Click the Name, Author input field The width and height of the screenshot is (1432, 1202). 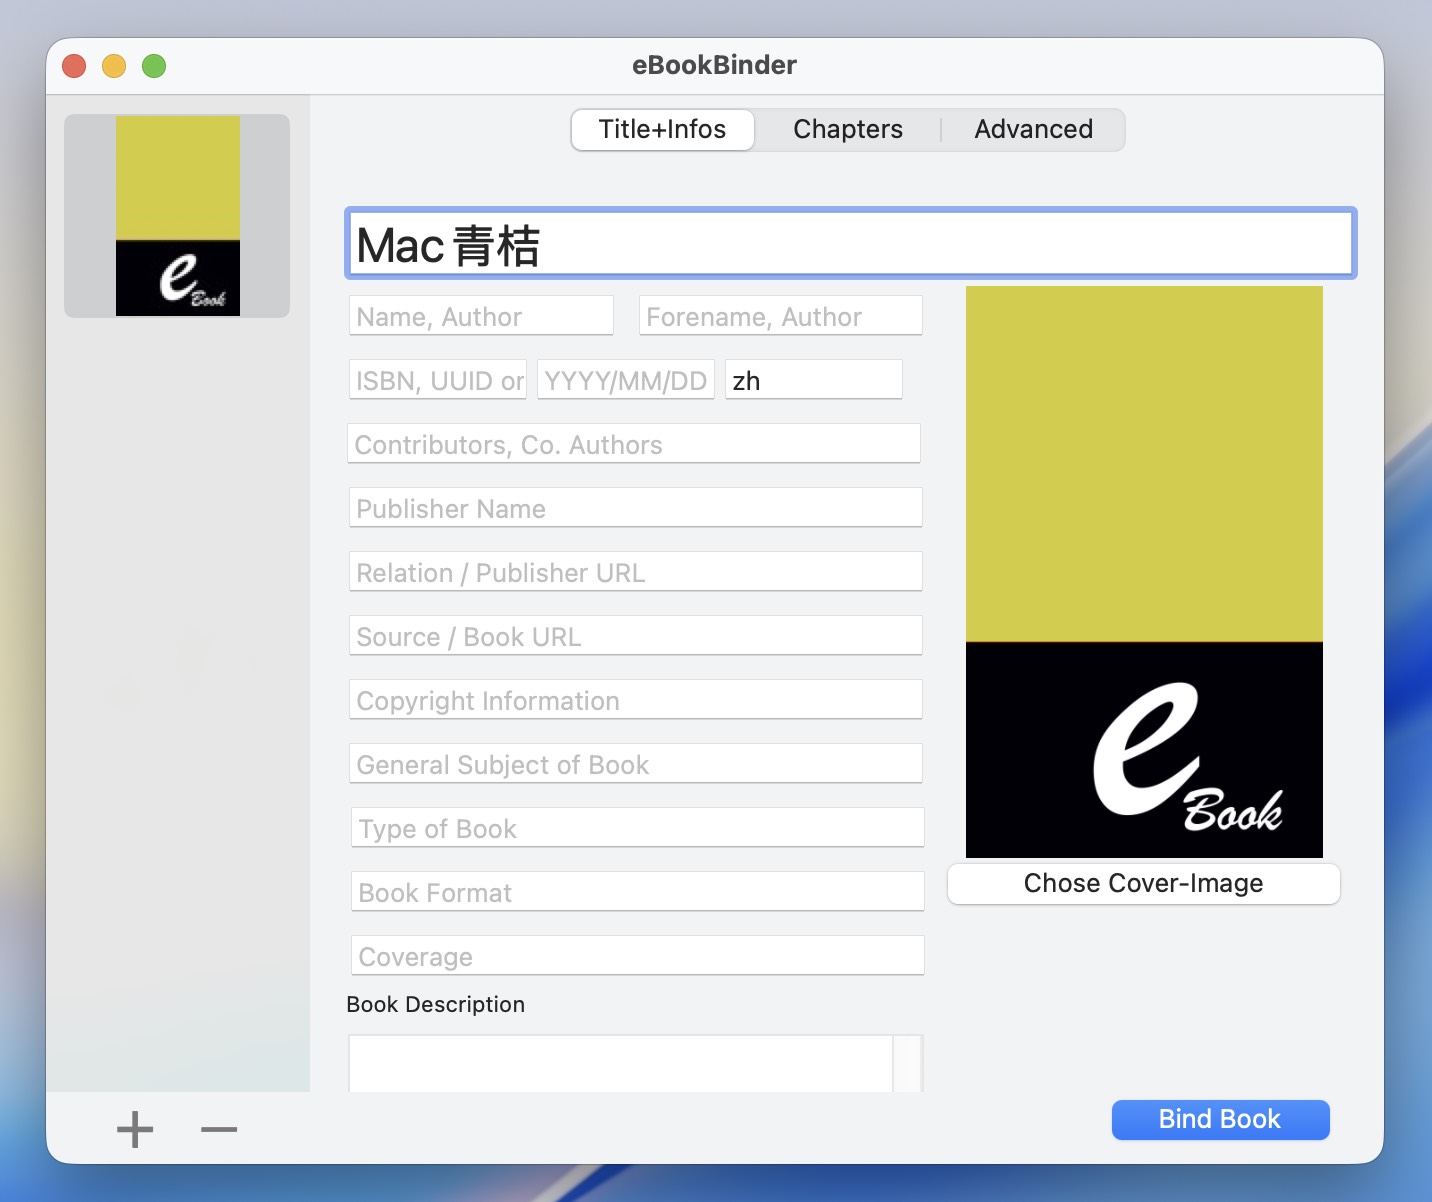tap(481, 317)
